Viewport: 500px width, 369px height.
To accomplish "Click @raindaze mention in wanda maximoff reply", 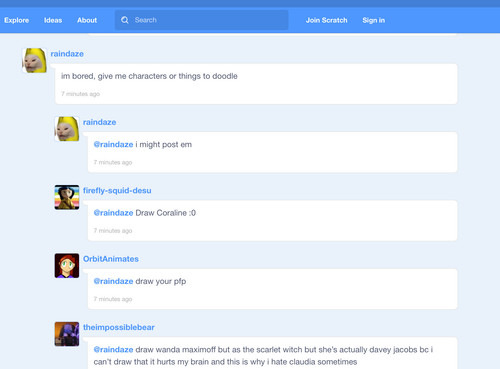I will [x=113, y=350].
